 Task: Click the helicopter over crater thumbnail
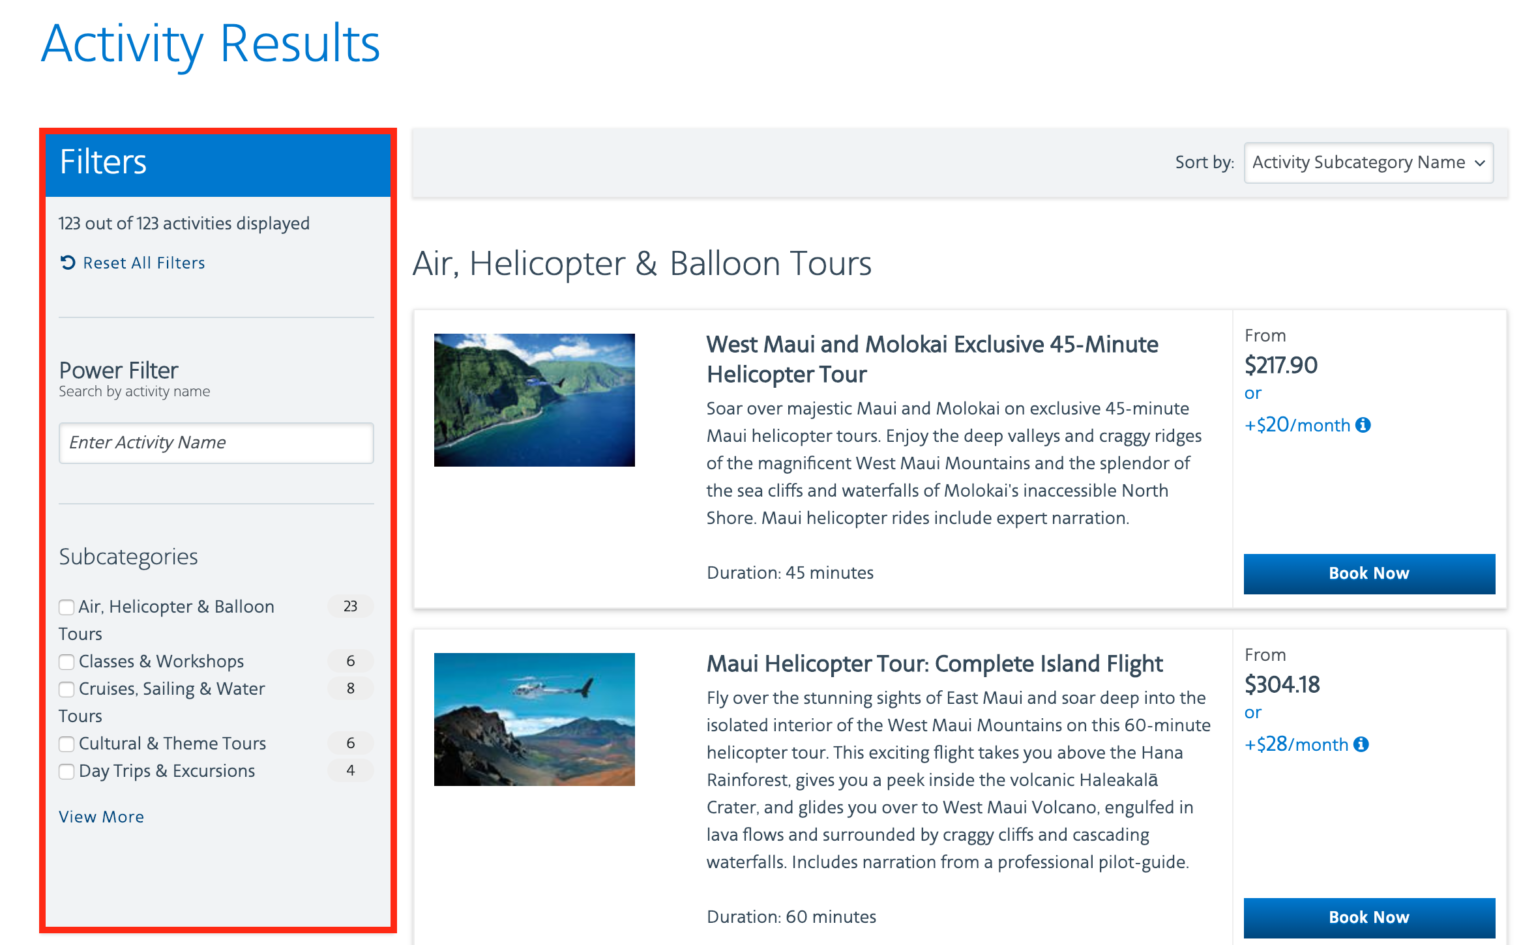click(x=534, y=719)
